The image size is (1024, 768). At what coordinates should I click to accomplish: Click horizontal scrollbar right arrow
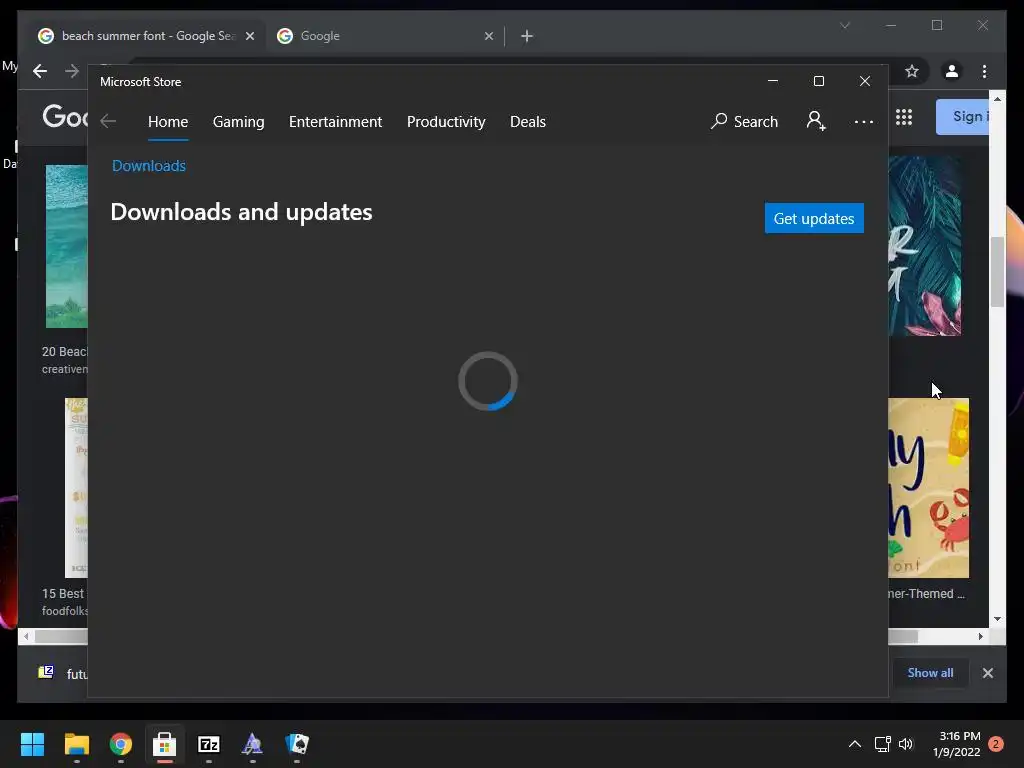pyautogui.click(x=980, y=636)
